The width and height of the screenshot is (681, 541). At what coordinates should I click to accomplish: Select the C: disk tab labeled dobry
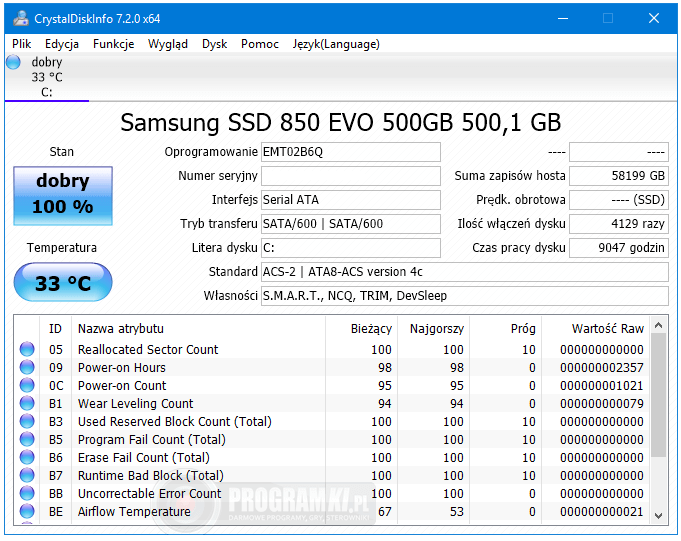pyautogui.click(x=46, y=77)
